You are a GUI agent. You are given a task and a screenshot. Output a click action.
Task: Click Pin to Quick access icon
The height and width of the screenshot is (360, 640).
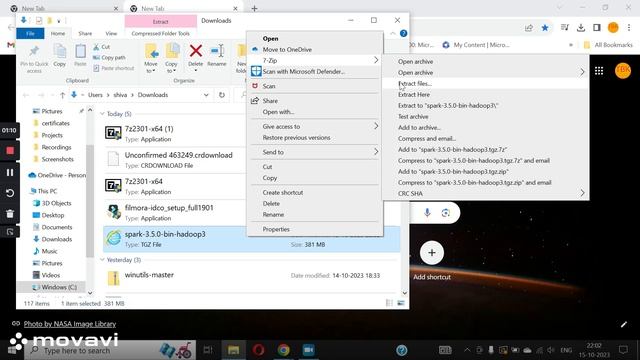pos(34,52)
